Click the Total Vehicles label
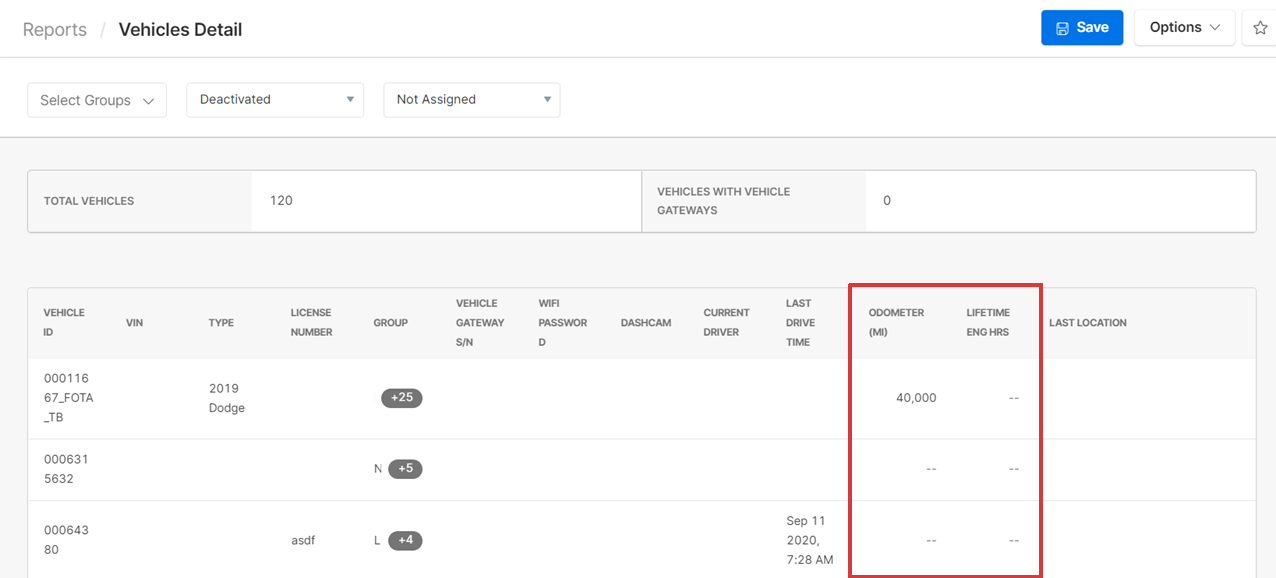 (x=89, y=201)
